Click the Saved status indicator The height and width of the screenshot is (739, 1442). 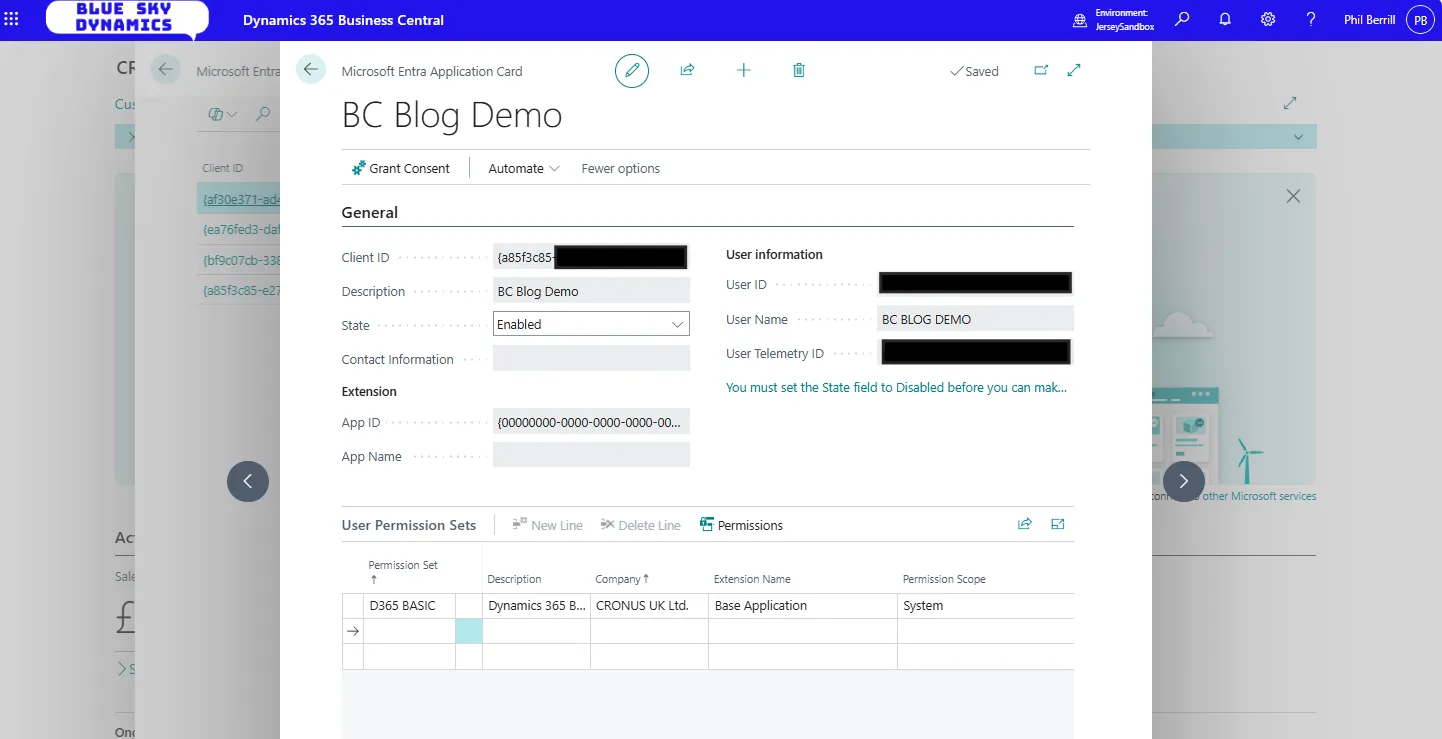pos(974,71)
